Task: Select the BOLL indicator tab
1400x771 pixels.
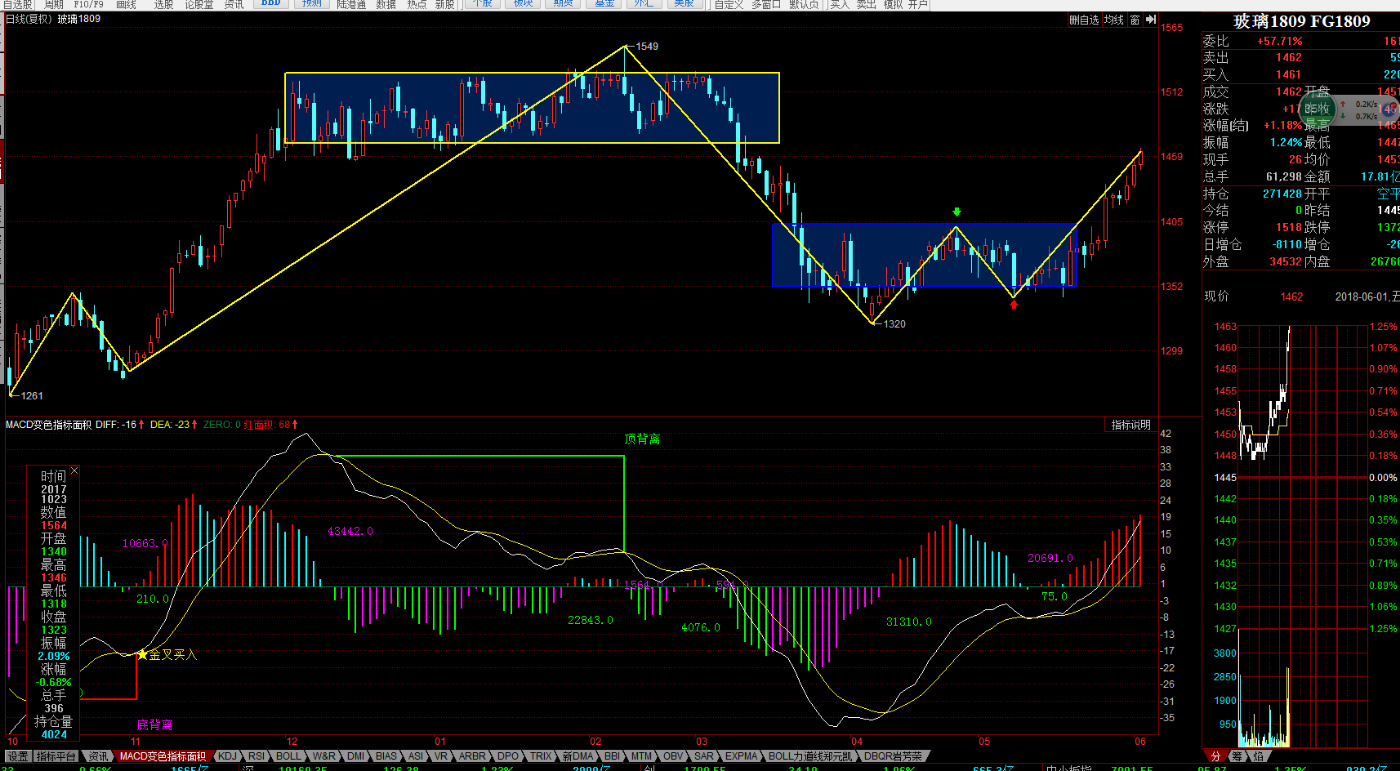Action: 288,756
